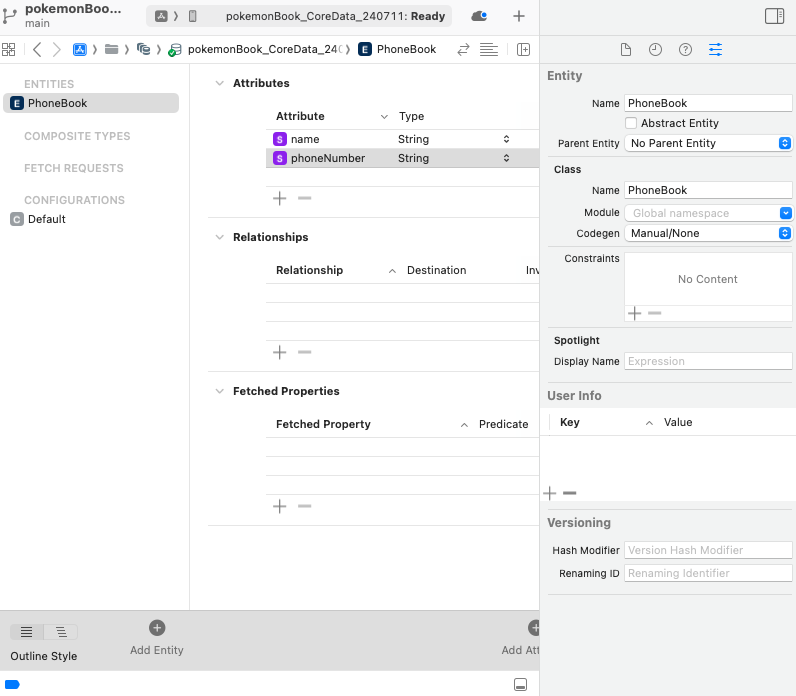Click the blue tag filter icon
The image size is (796, 696).
click(x=12, y=684)
